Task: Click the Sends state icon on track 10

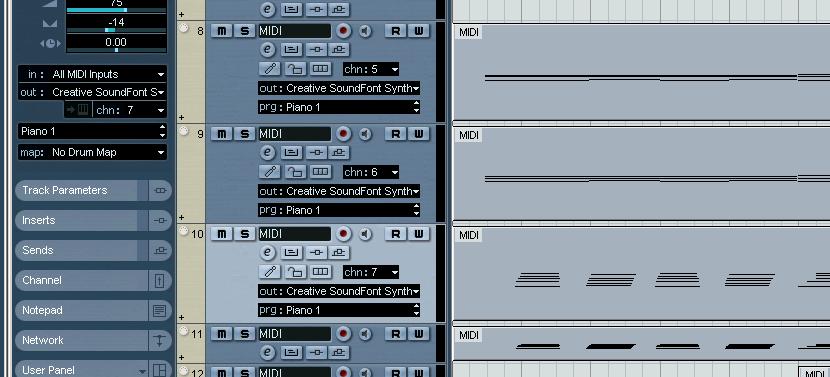Action: [x=339, y=253]
